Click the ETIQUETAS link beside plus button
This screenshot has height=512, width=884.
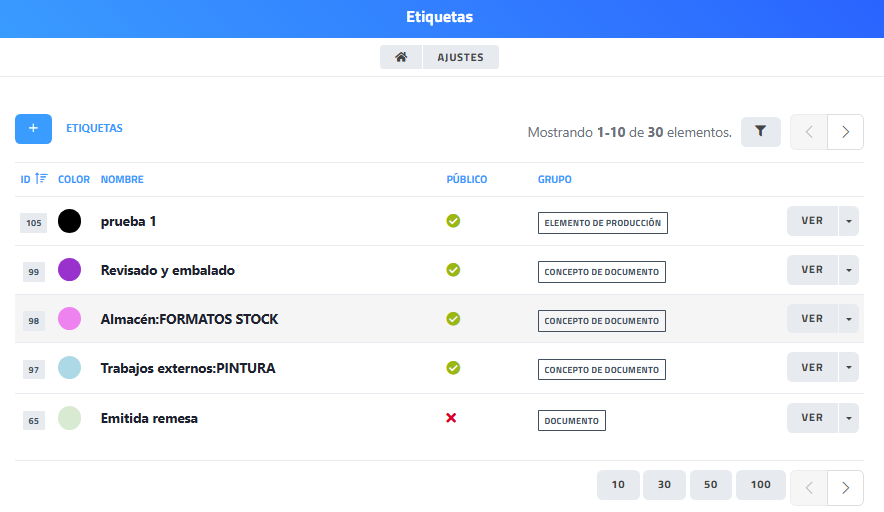(x=94, y=129)
